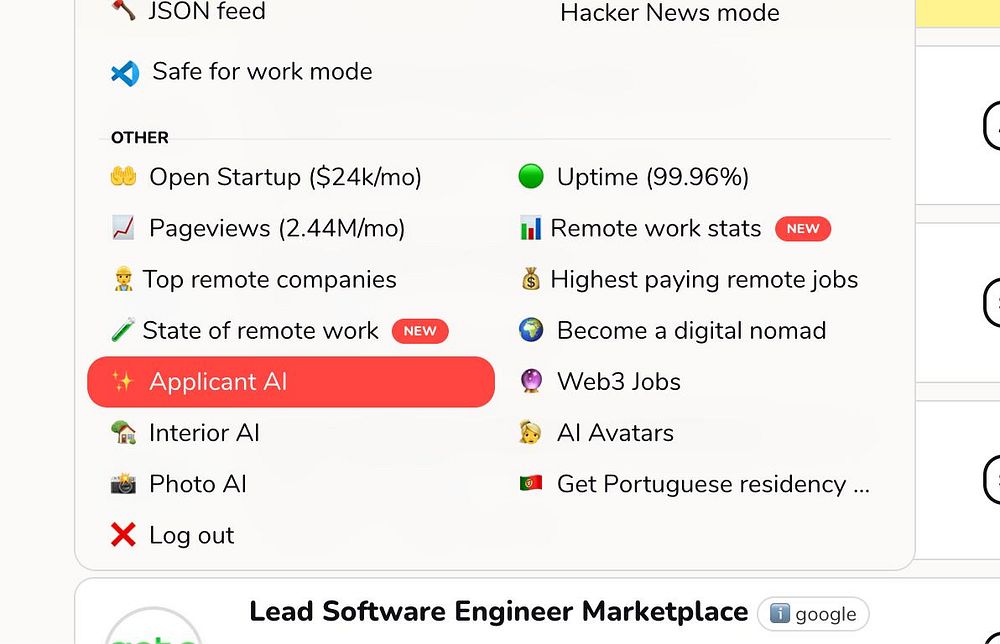
Task: Click the globe icon beside Become a digital nomad
Action: click(531, 330)
